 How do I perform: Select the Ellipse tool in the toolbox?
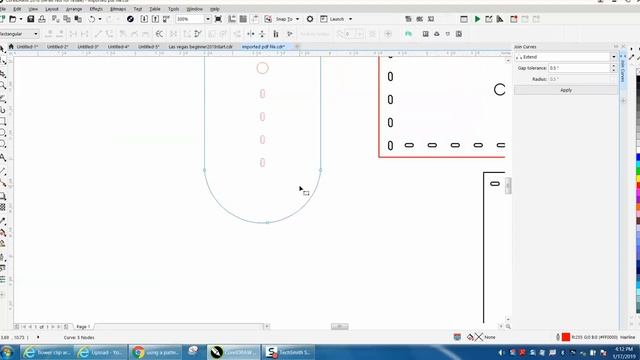click(2, 133)
